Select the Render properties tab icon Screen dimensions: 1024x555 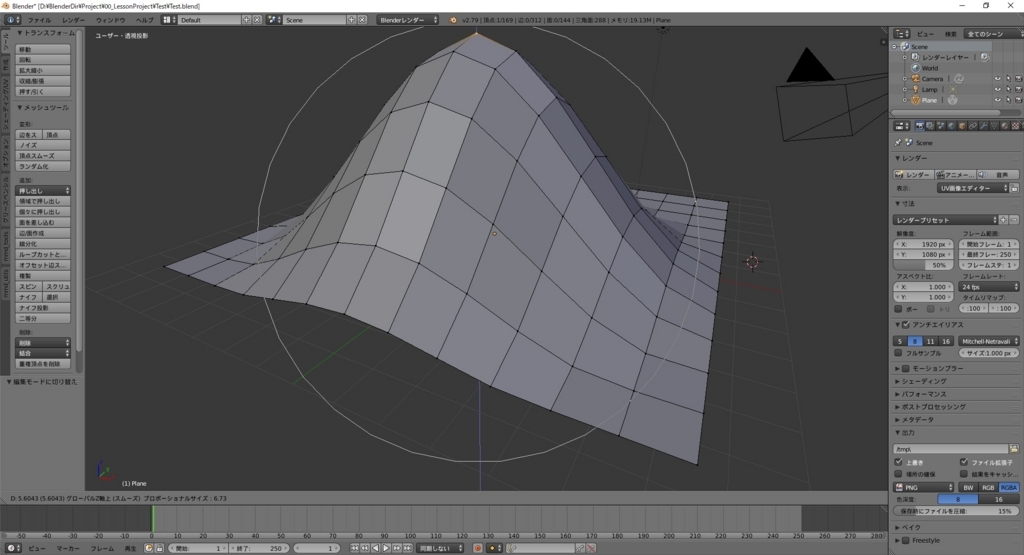920,126
